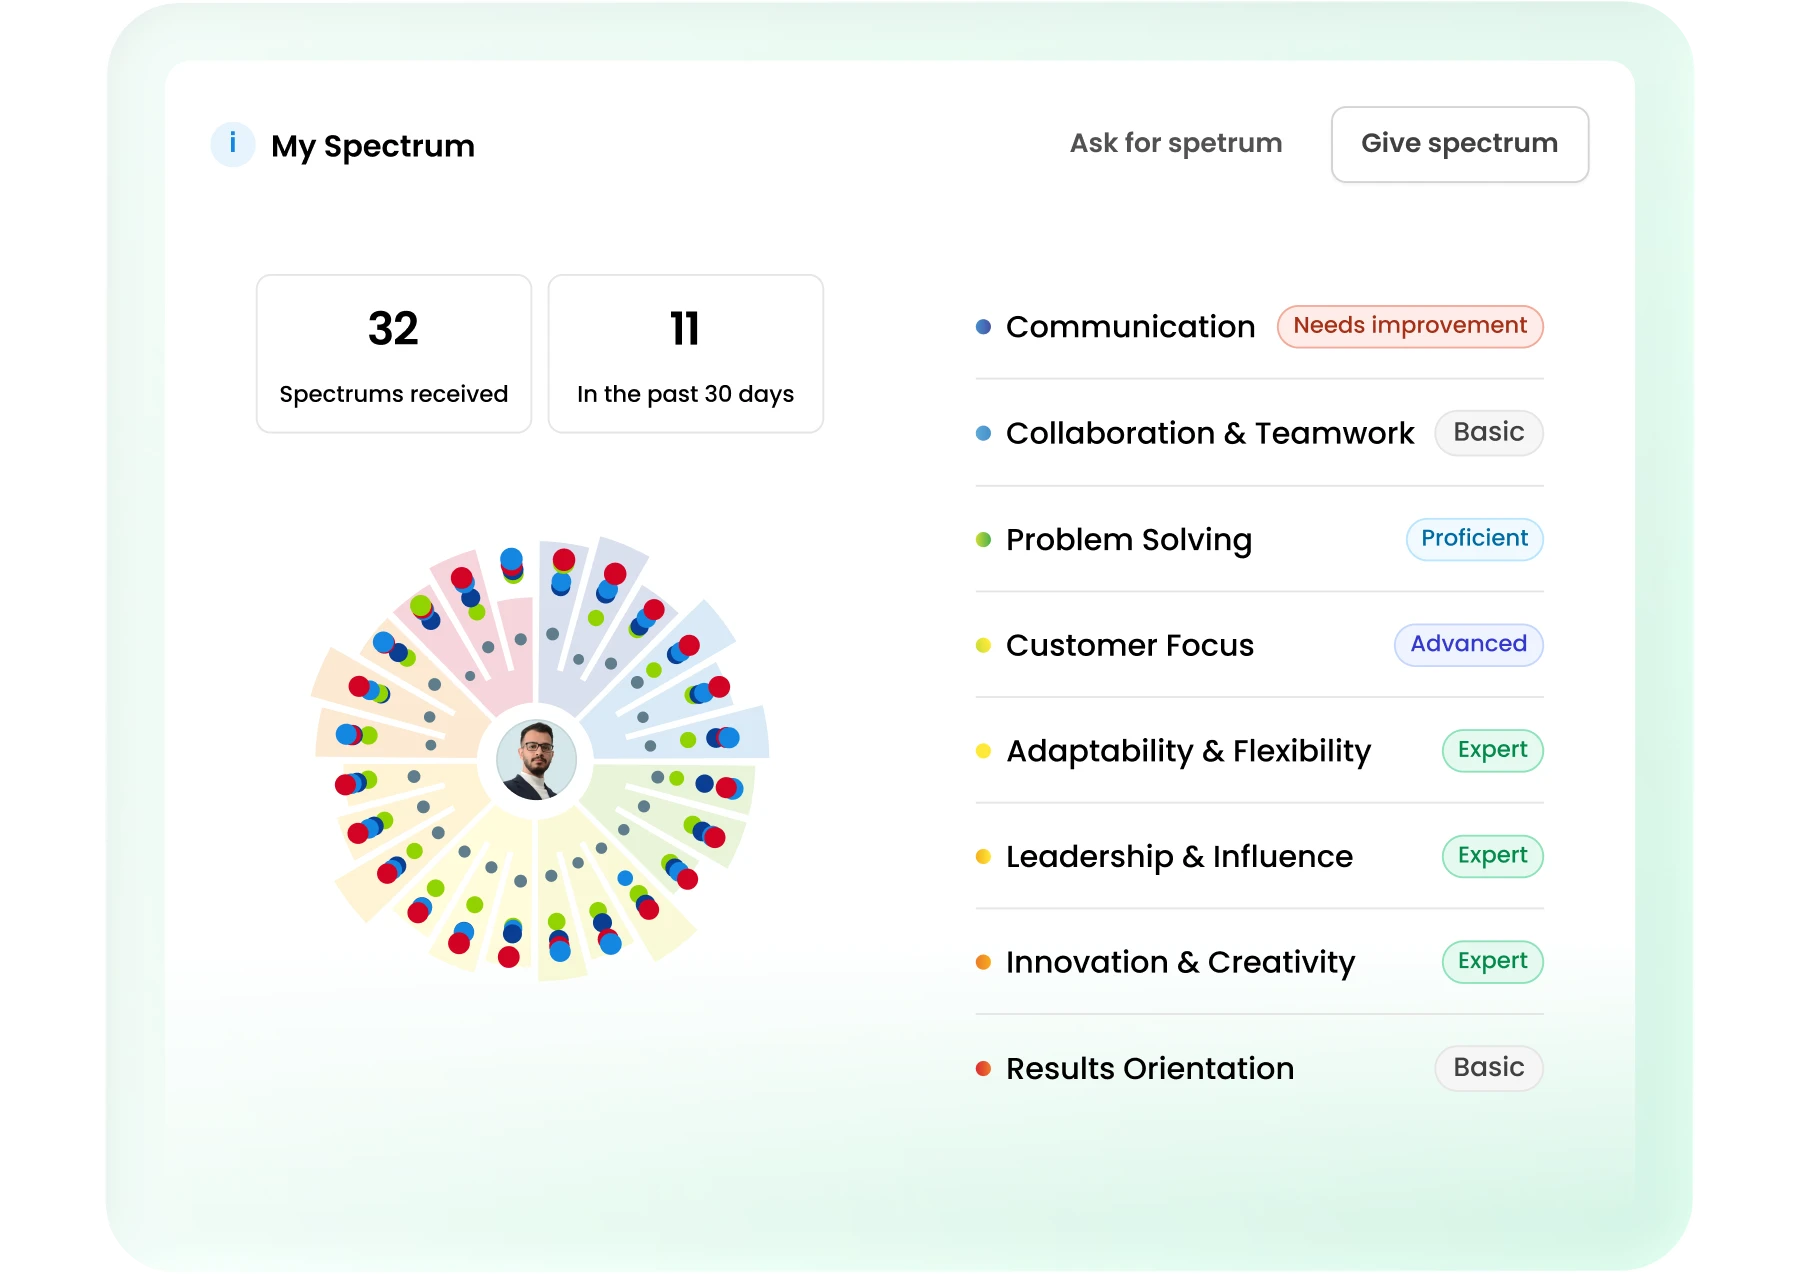This screenshot has height=1274, width=1800.
Task: Select the Leadership & Influence skill entry
Action: coord(1180,856)
